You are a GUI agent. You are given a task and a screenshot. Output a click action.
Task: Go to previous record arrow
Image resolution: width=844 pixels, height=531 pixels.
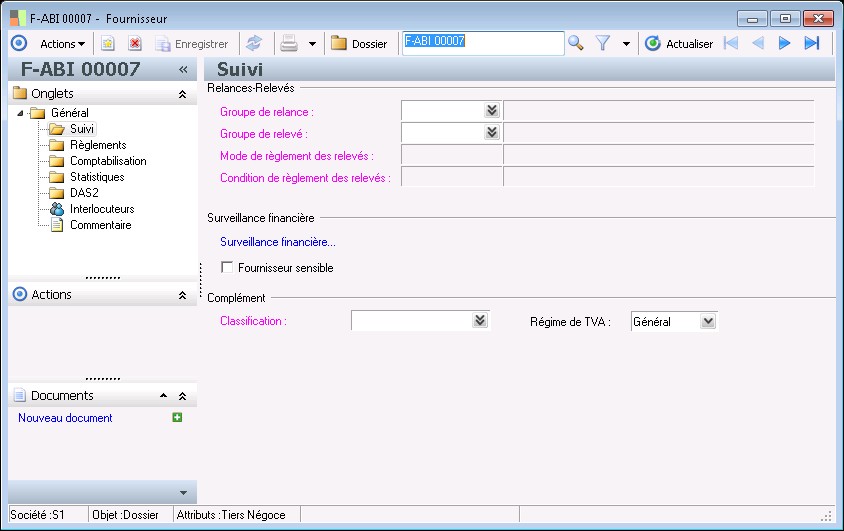click(758, 43)
